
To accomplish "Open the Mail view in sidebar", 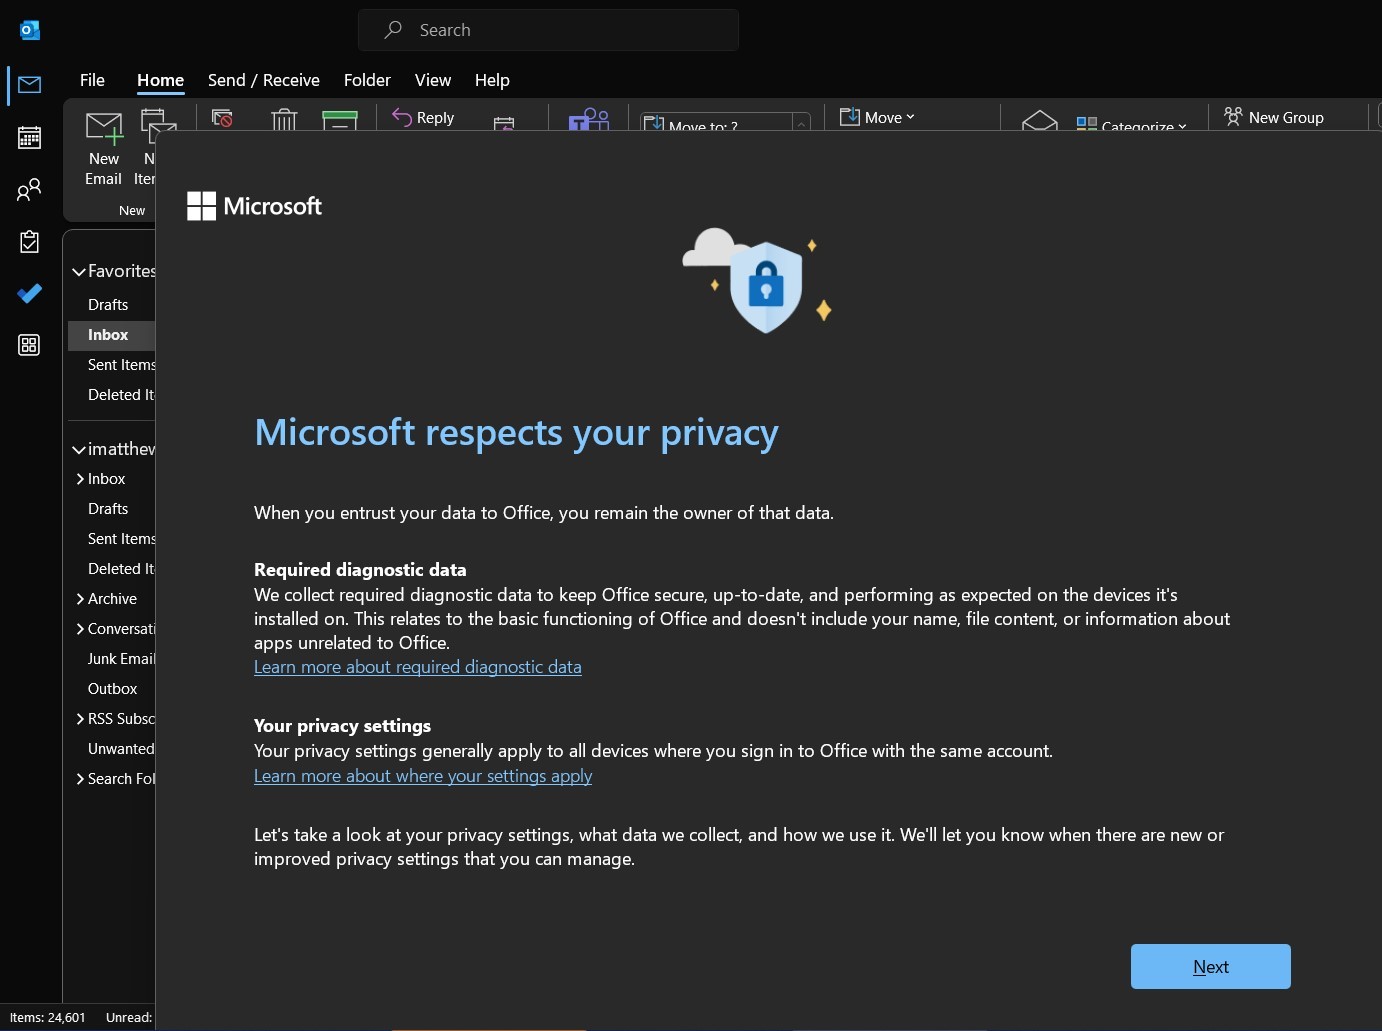I will click(x=29, y=85).
